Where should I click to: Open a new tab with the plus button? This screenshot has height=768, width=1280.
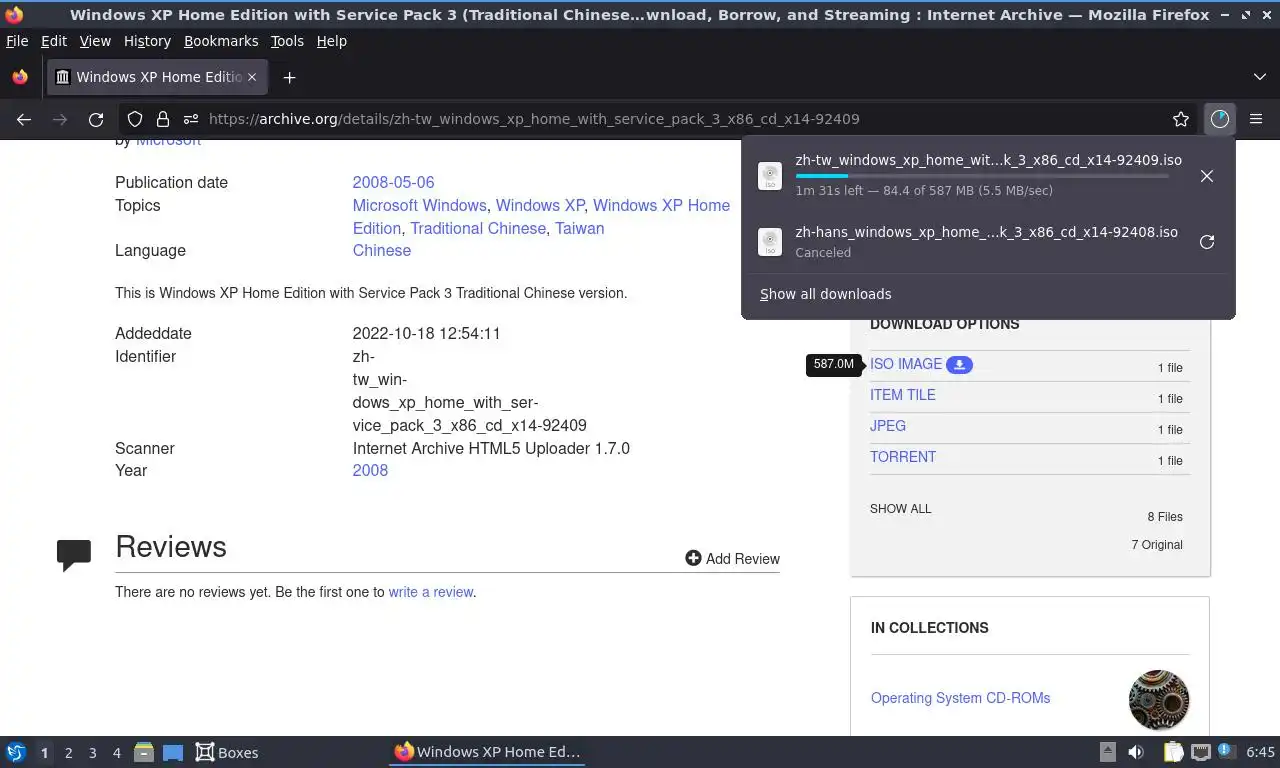point(289,77)
